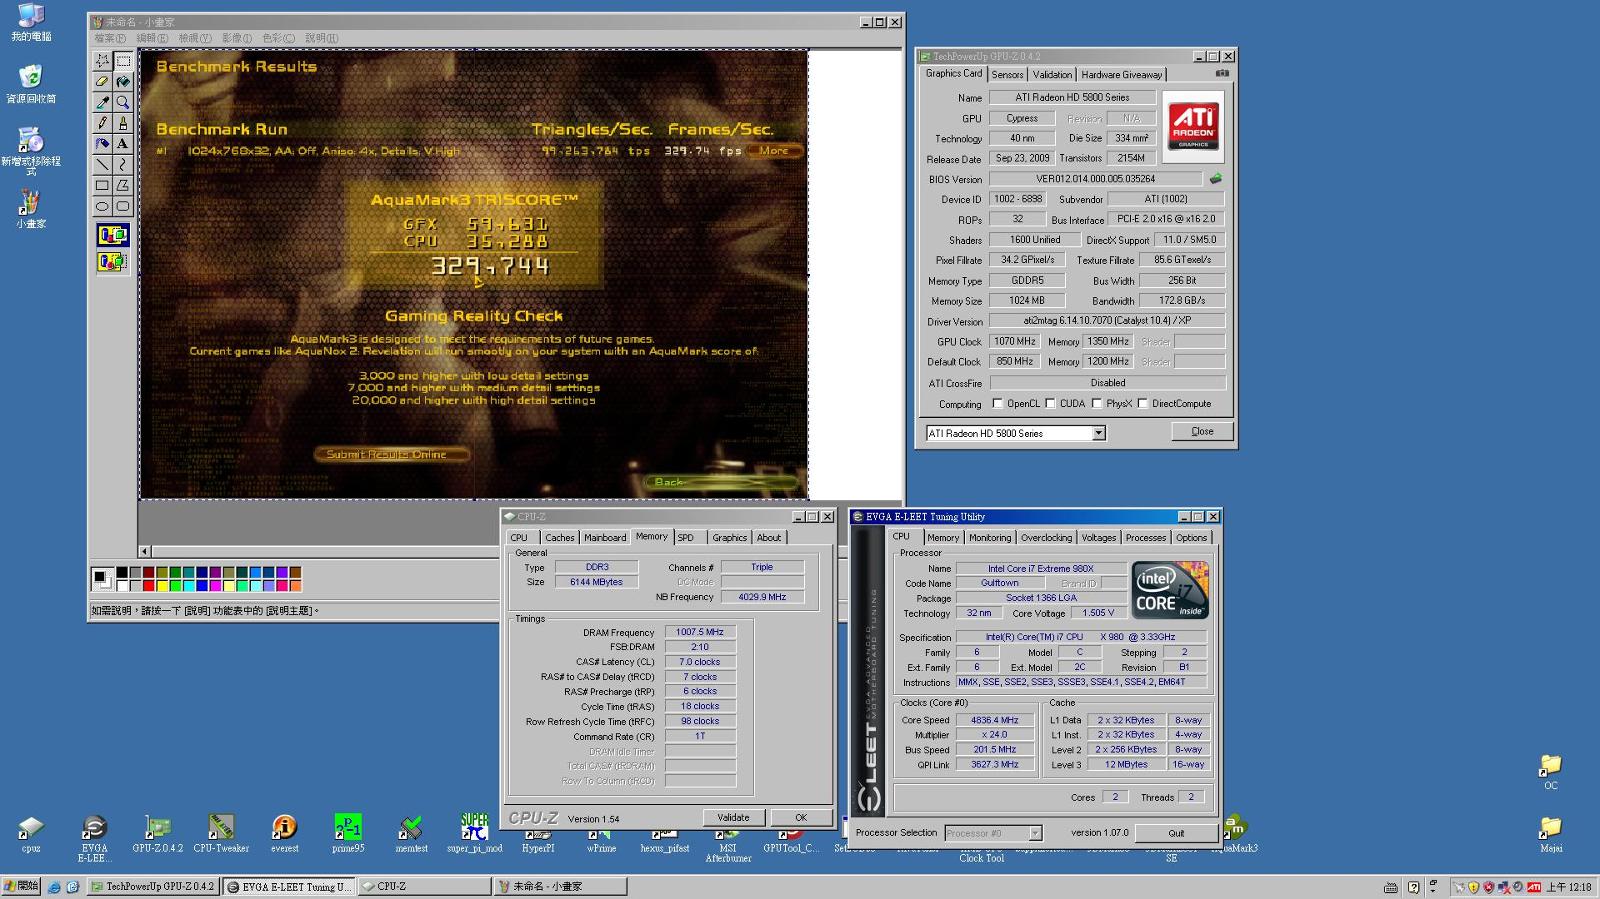Click Validate button in CPU-Z
Viewport: 1600px width, 899px height.
(733, 817)
